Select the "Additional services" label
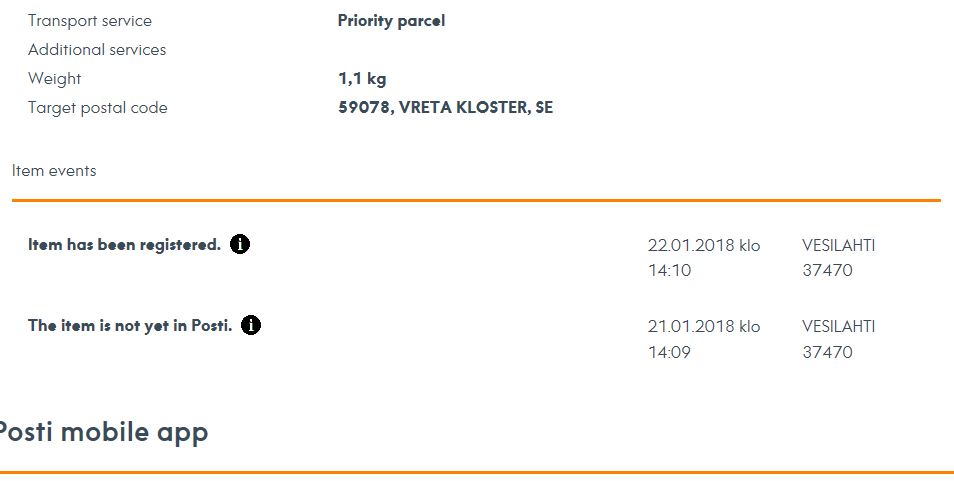This screenshot has width=954, height=481. [97, 50]
